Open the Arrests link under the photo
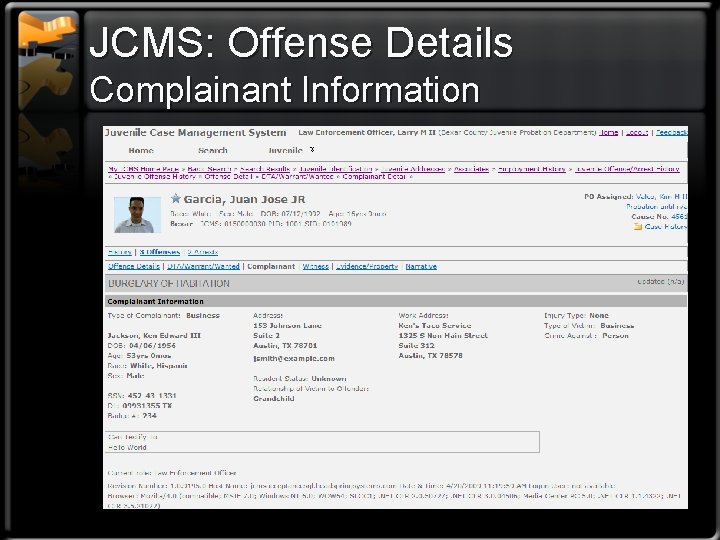The width and height of the screenshot is (720, 540). [x=202, y=252]
